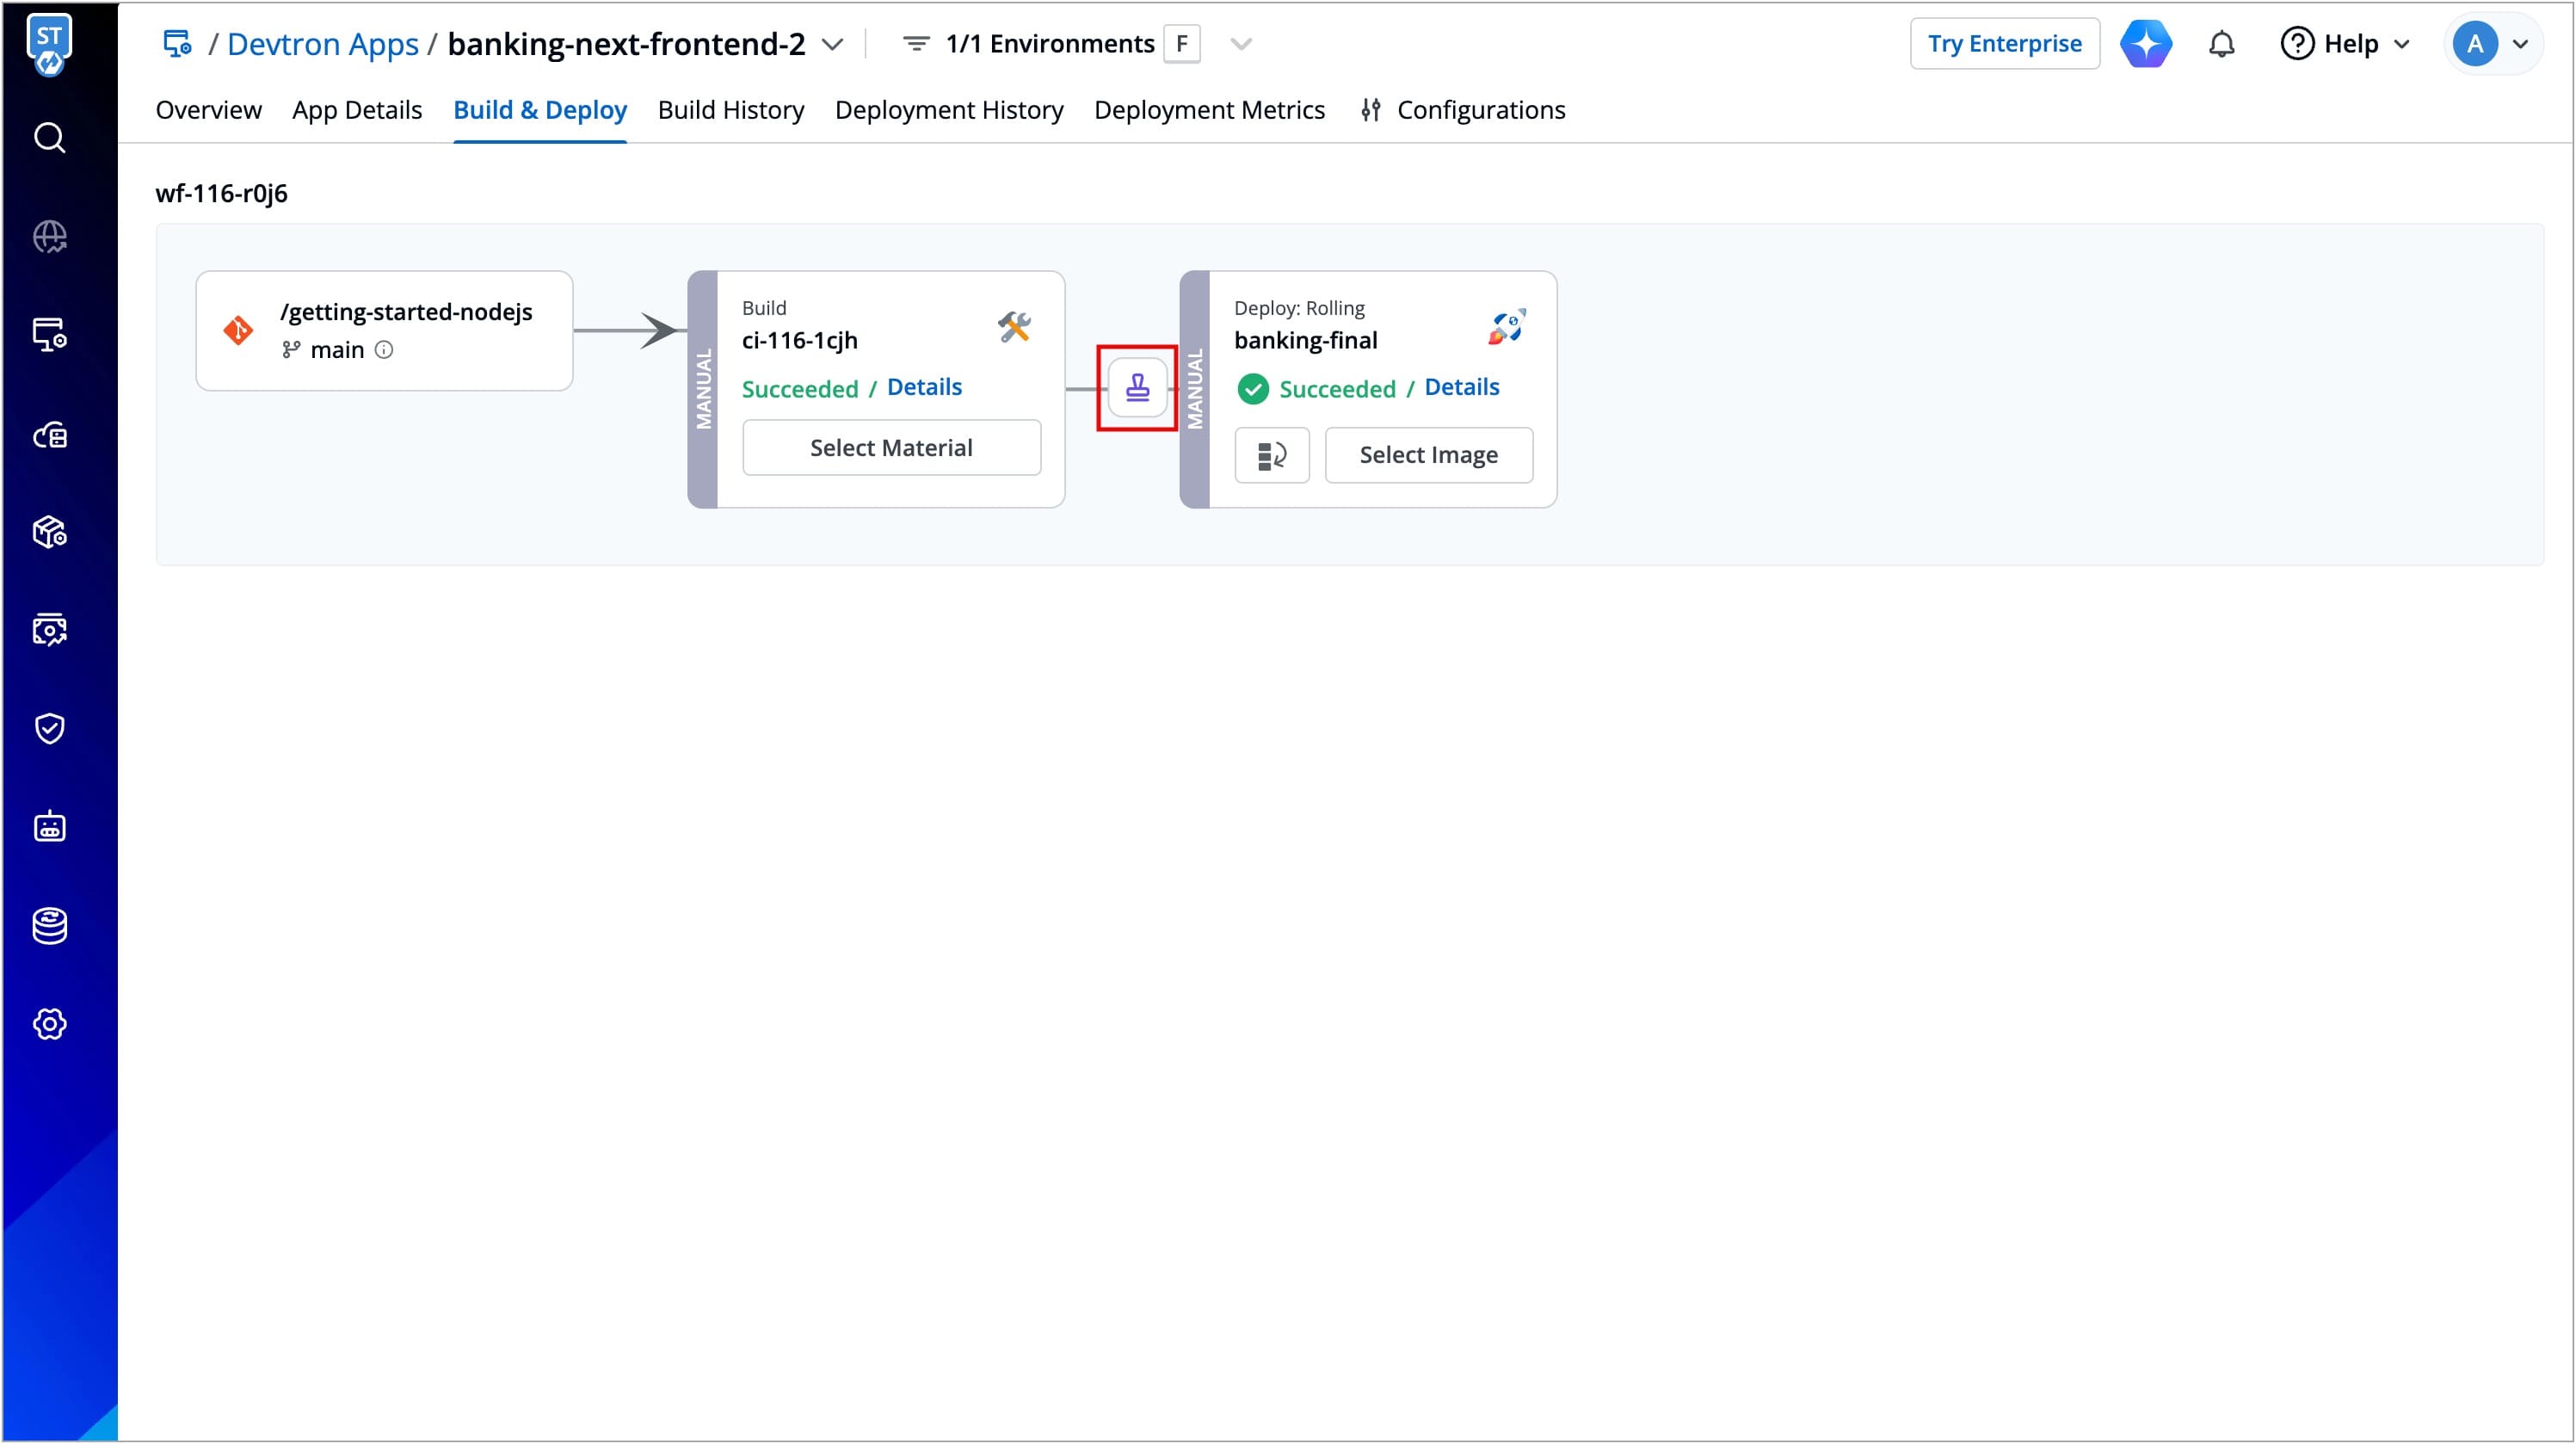Click the info icon next to main branch
The height and width of the screenshot is (1444, 2576).
tap(384, 350)
